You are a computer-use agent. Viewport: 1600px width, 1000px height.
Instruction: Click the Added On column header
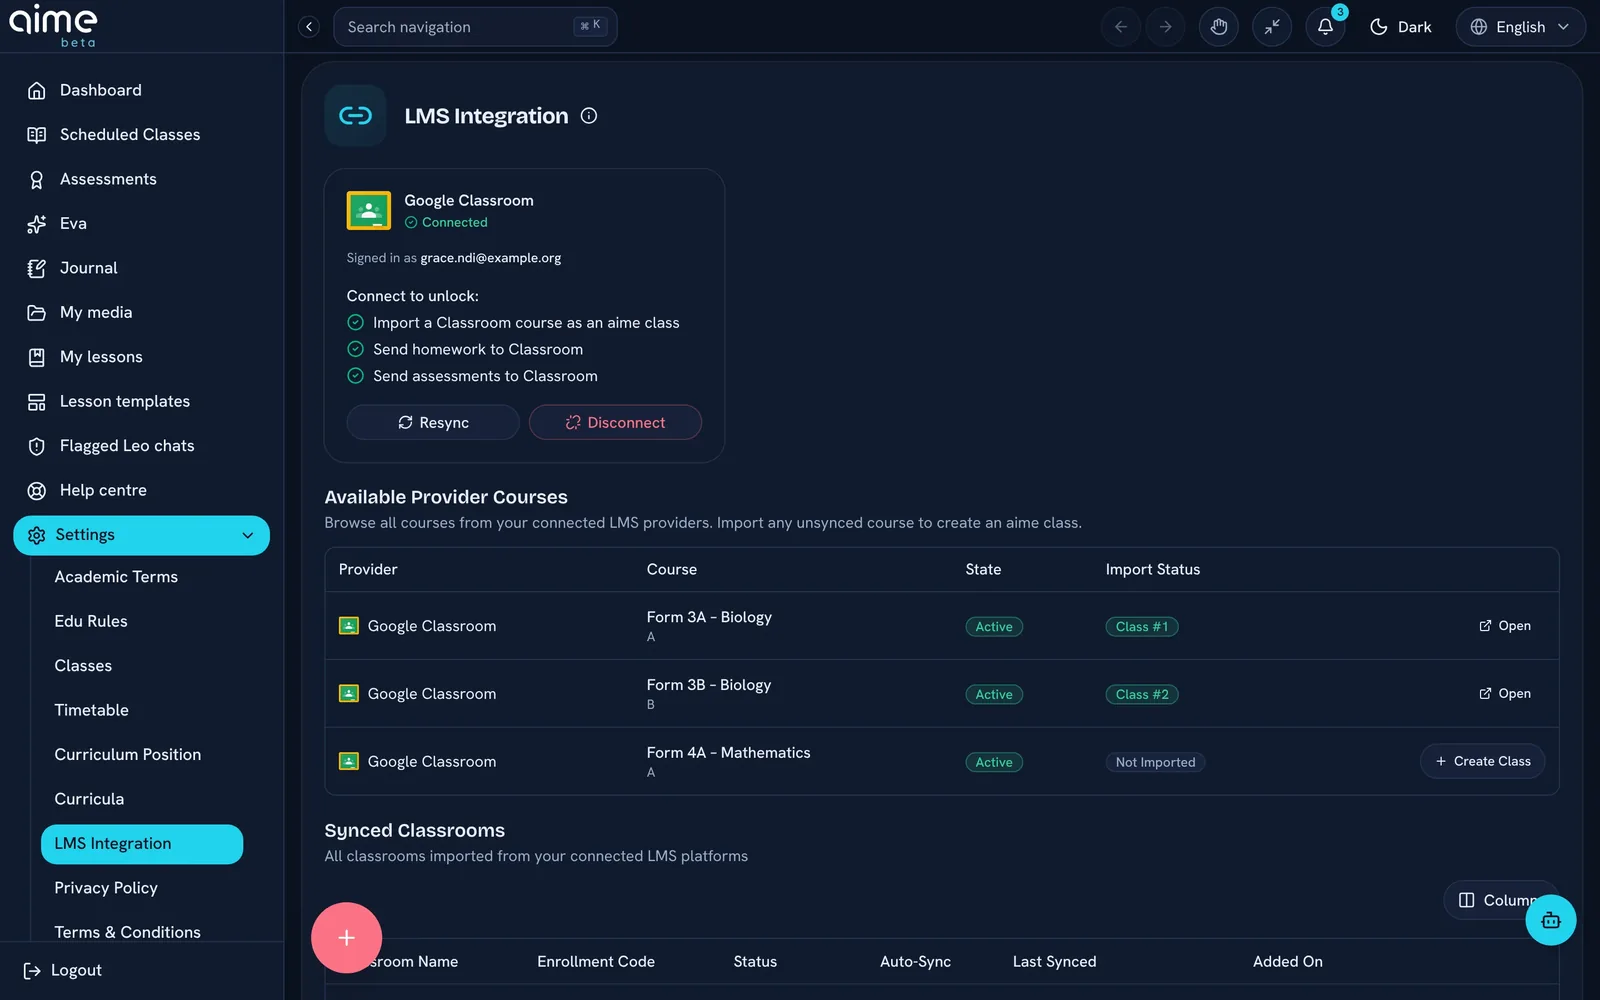coord(1288,962)
